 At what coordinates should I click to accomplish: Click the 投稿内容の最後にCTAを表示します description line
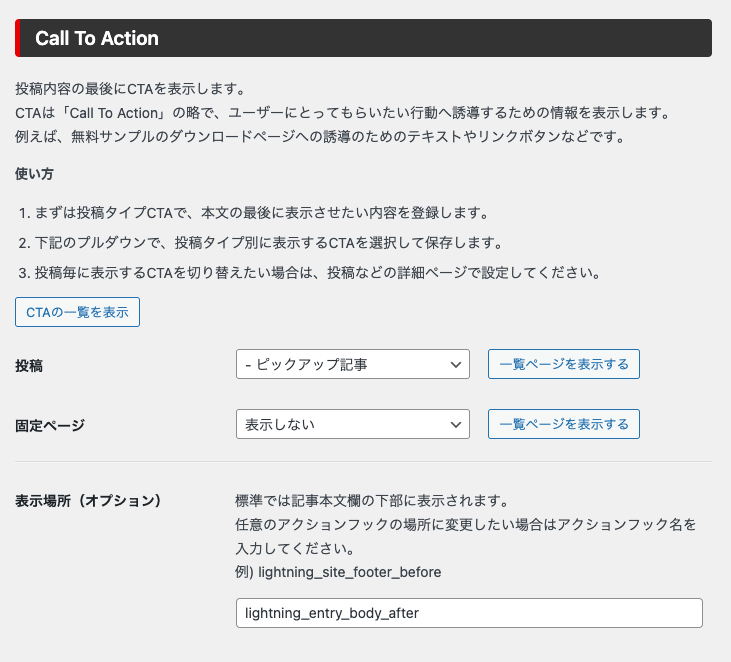[130, 90]
